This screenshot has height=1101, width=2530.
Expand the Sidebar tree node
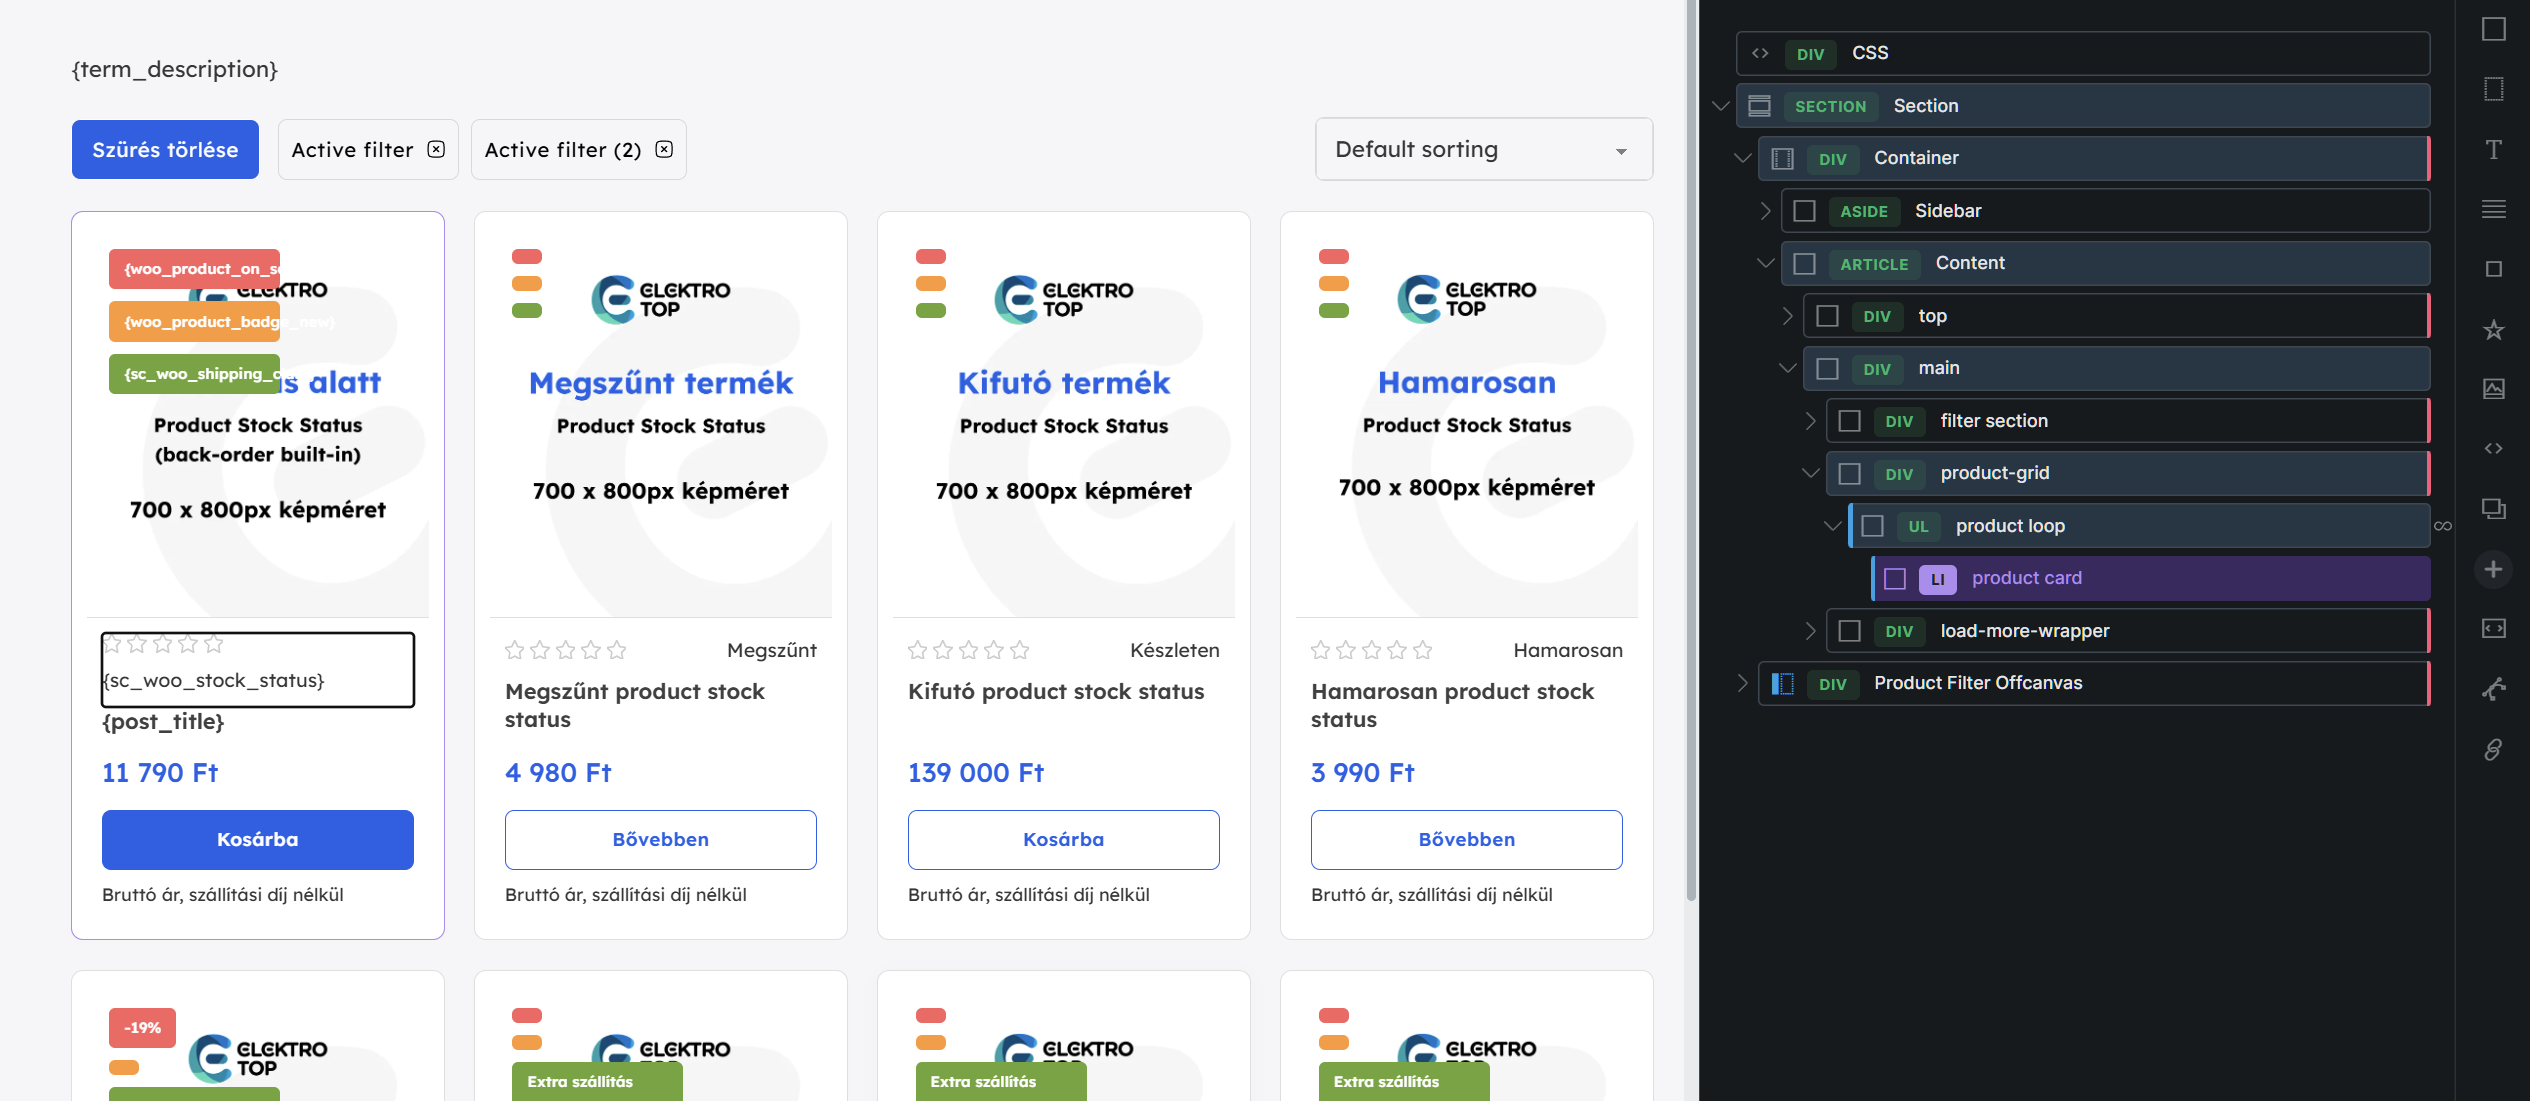click(x=1765, y=211)
